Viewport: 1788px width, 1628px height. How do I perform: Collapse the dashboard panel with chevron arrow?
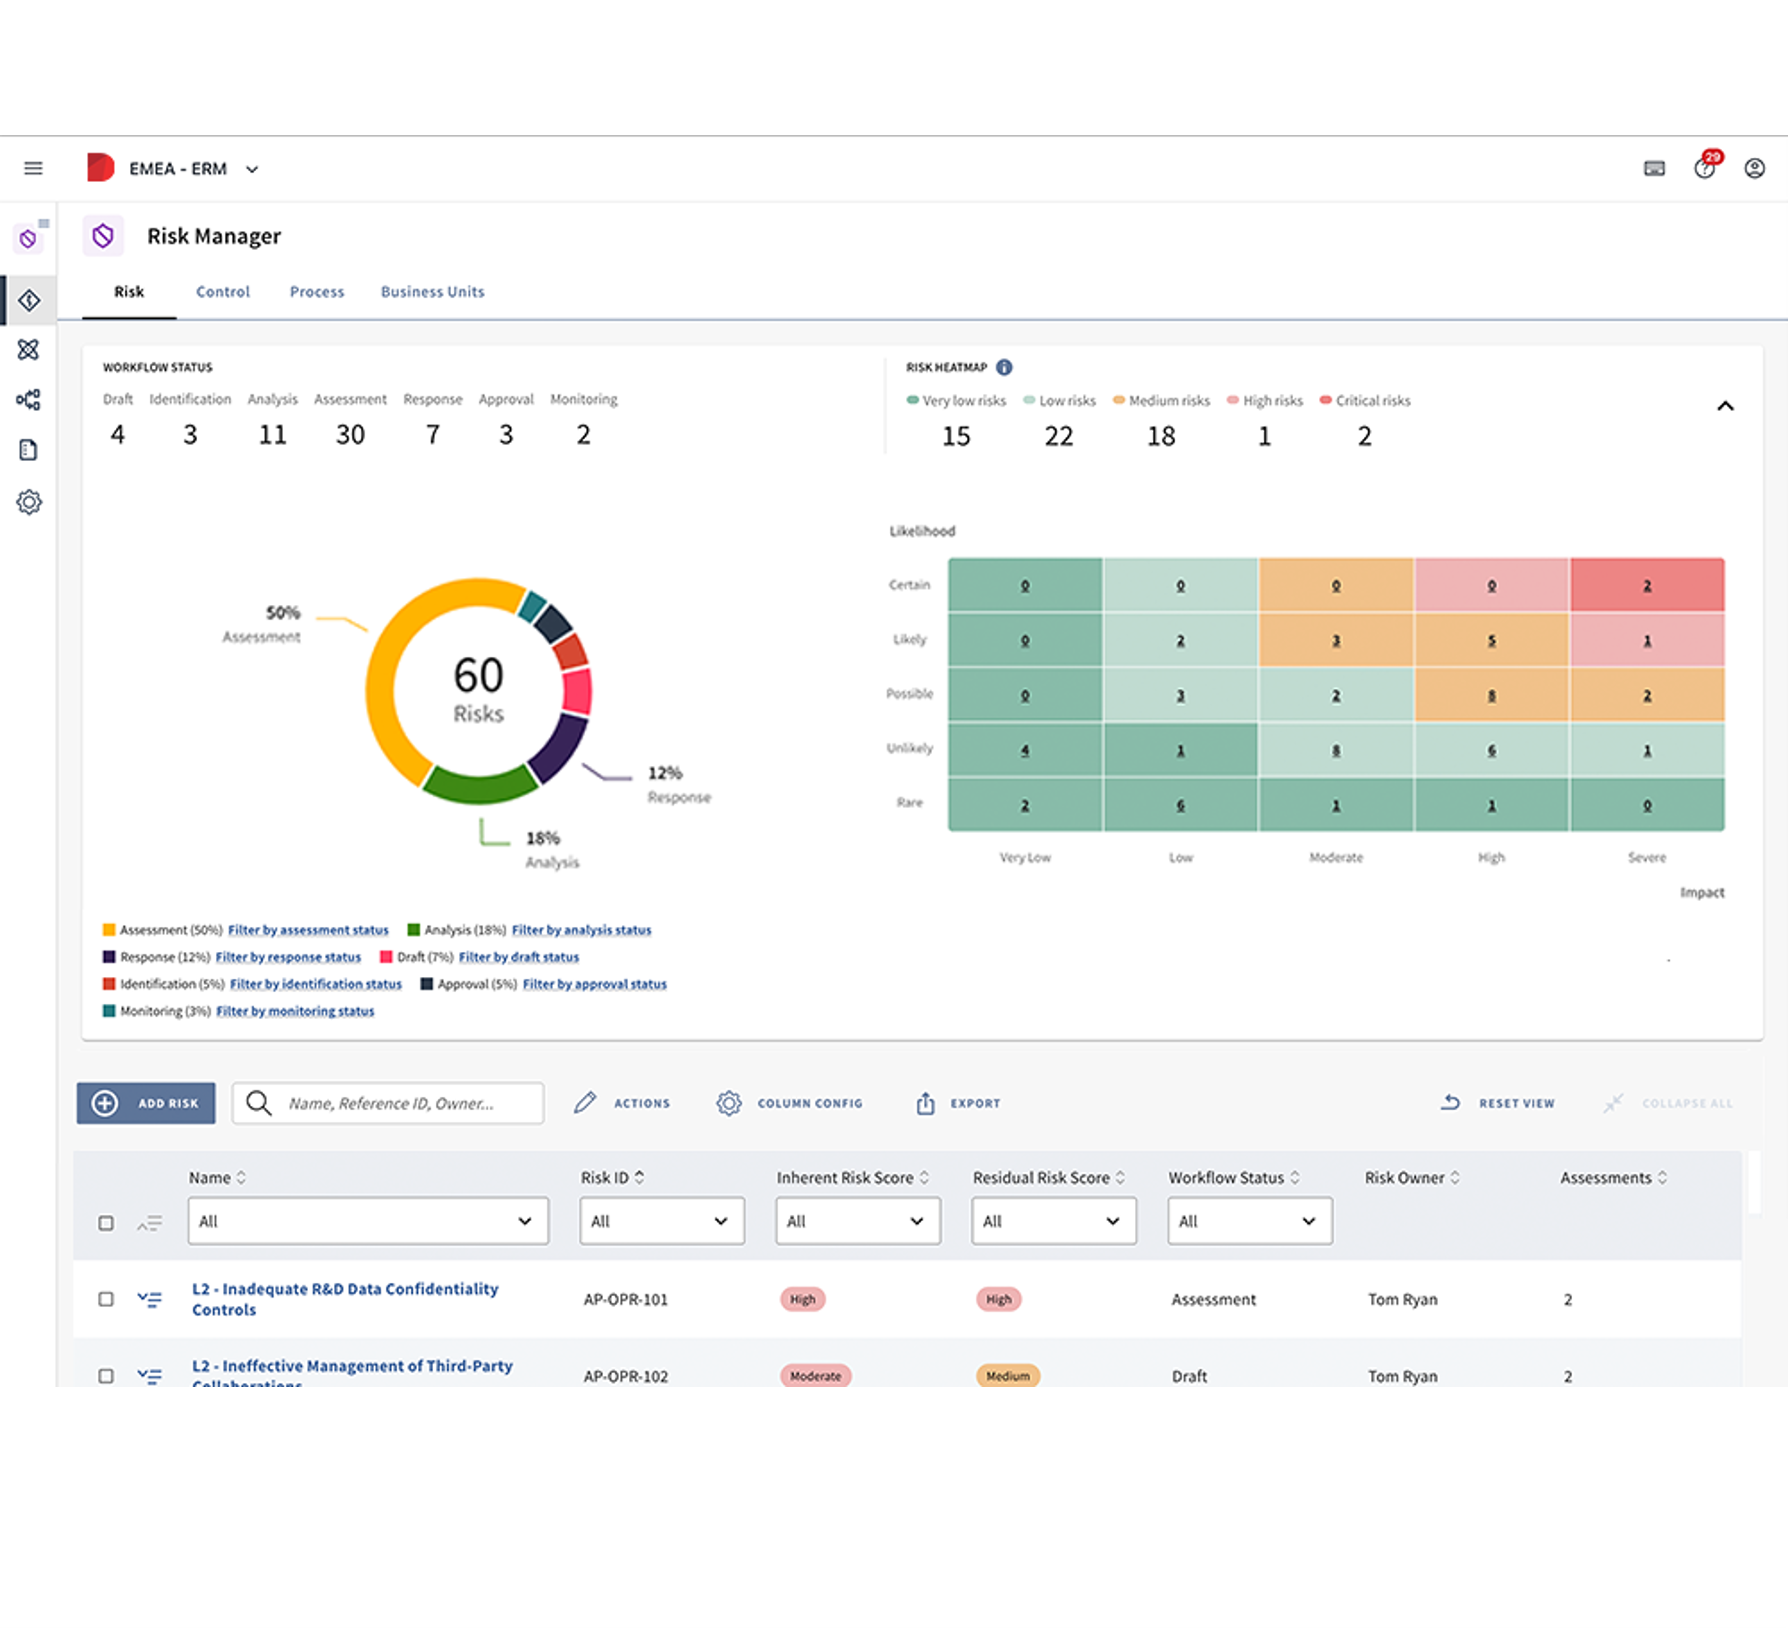(x=1725, y=406)
